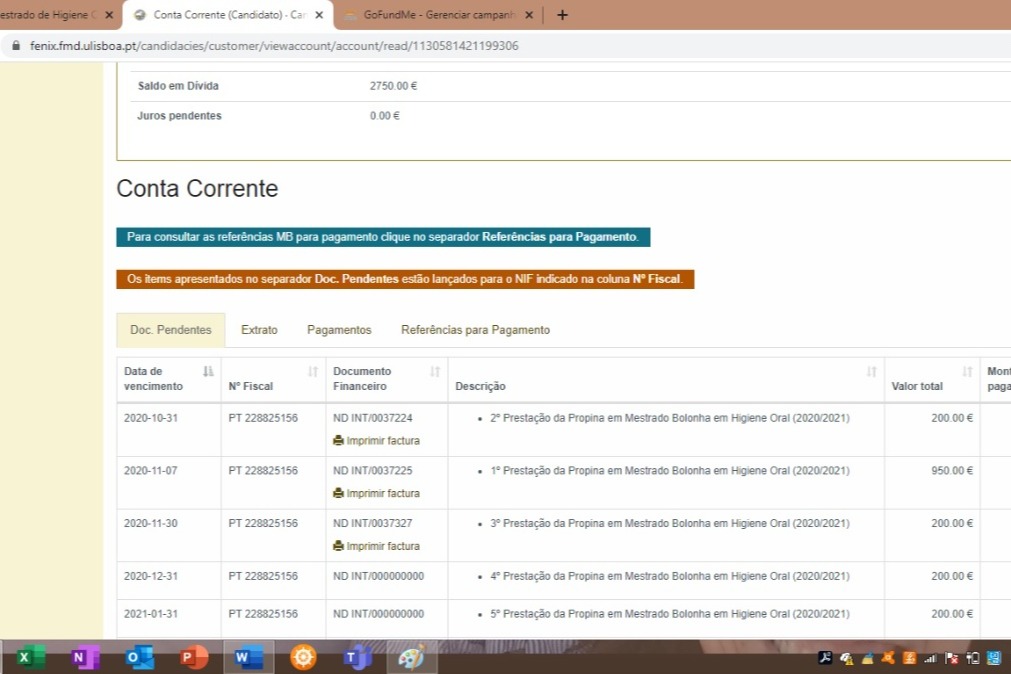Open the Java update tray icon

coord(910,658)
